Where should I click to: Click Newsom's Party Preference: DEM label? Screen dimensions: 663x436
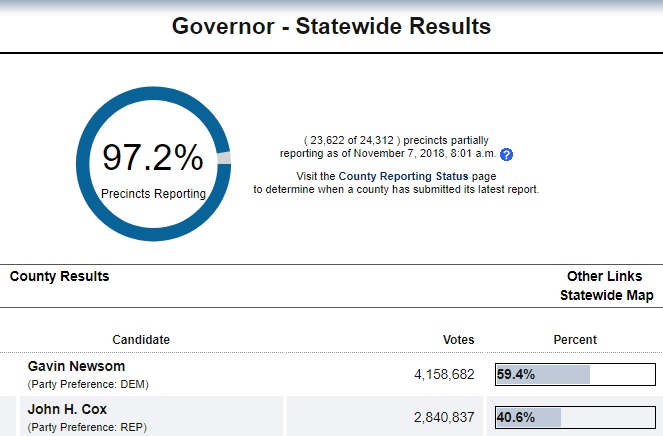click(87, 384)
